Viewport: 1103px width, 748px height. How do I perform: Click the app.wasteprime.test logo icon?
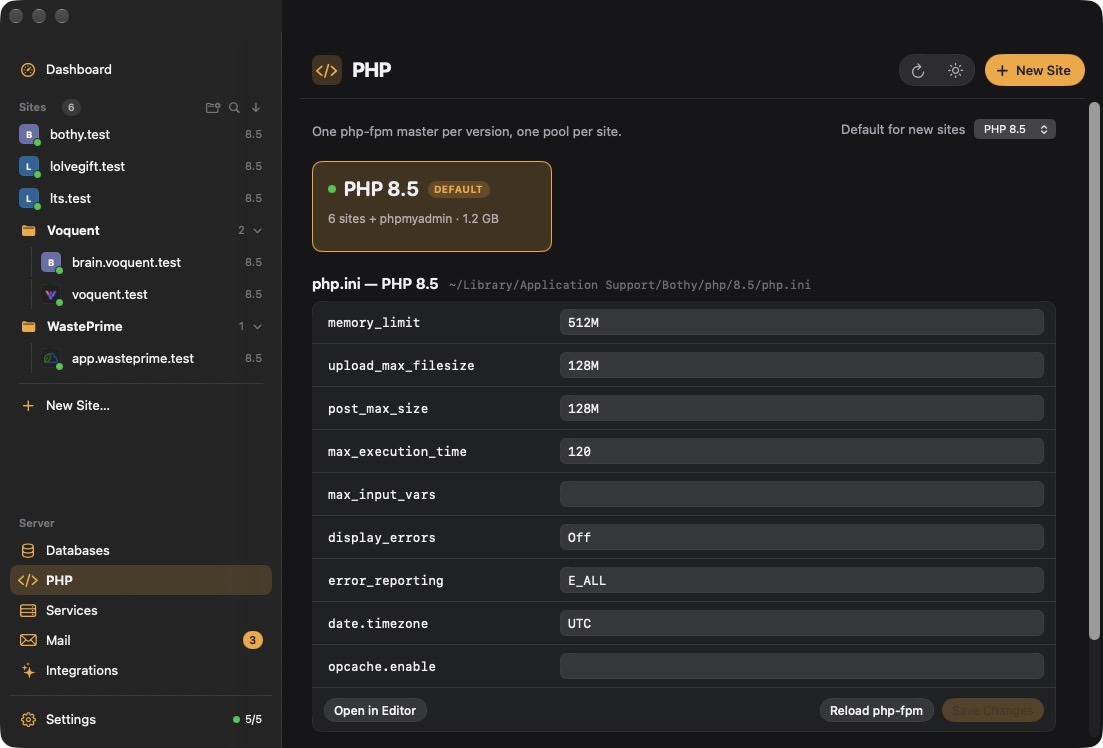[51, 358]
